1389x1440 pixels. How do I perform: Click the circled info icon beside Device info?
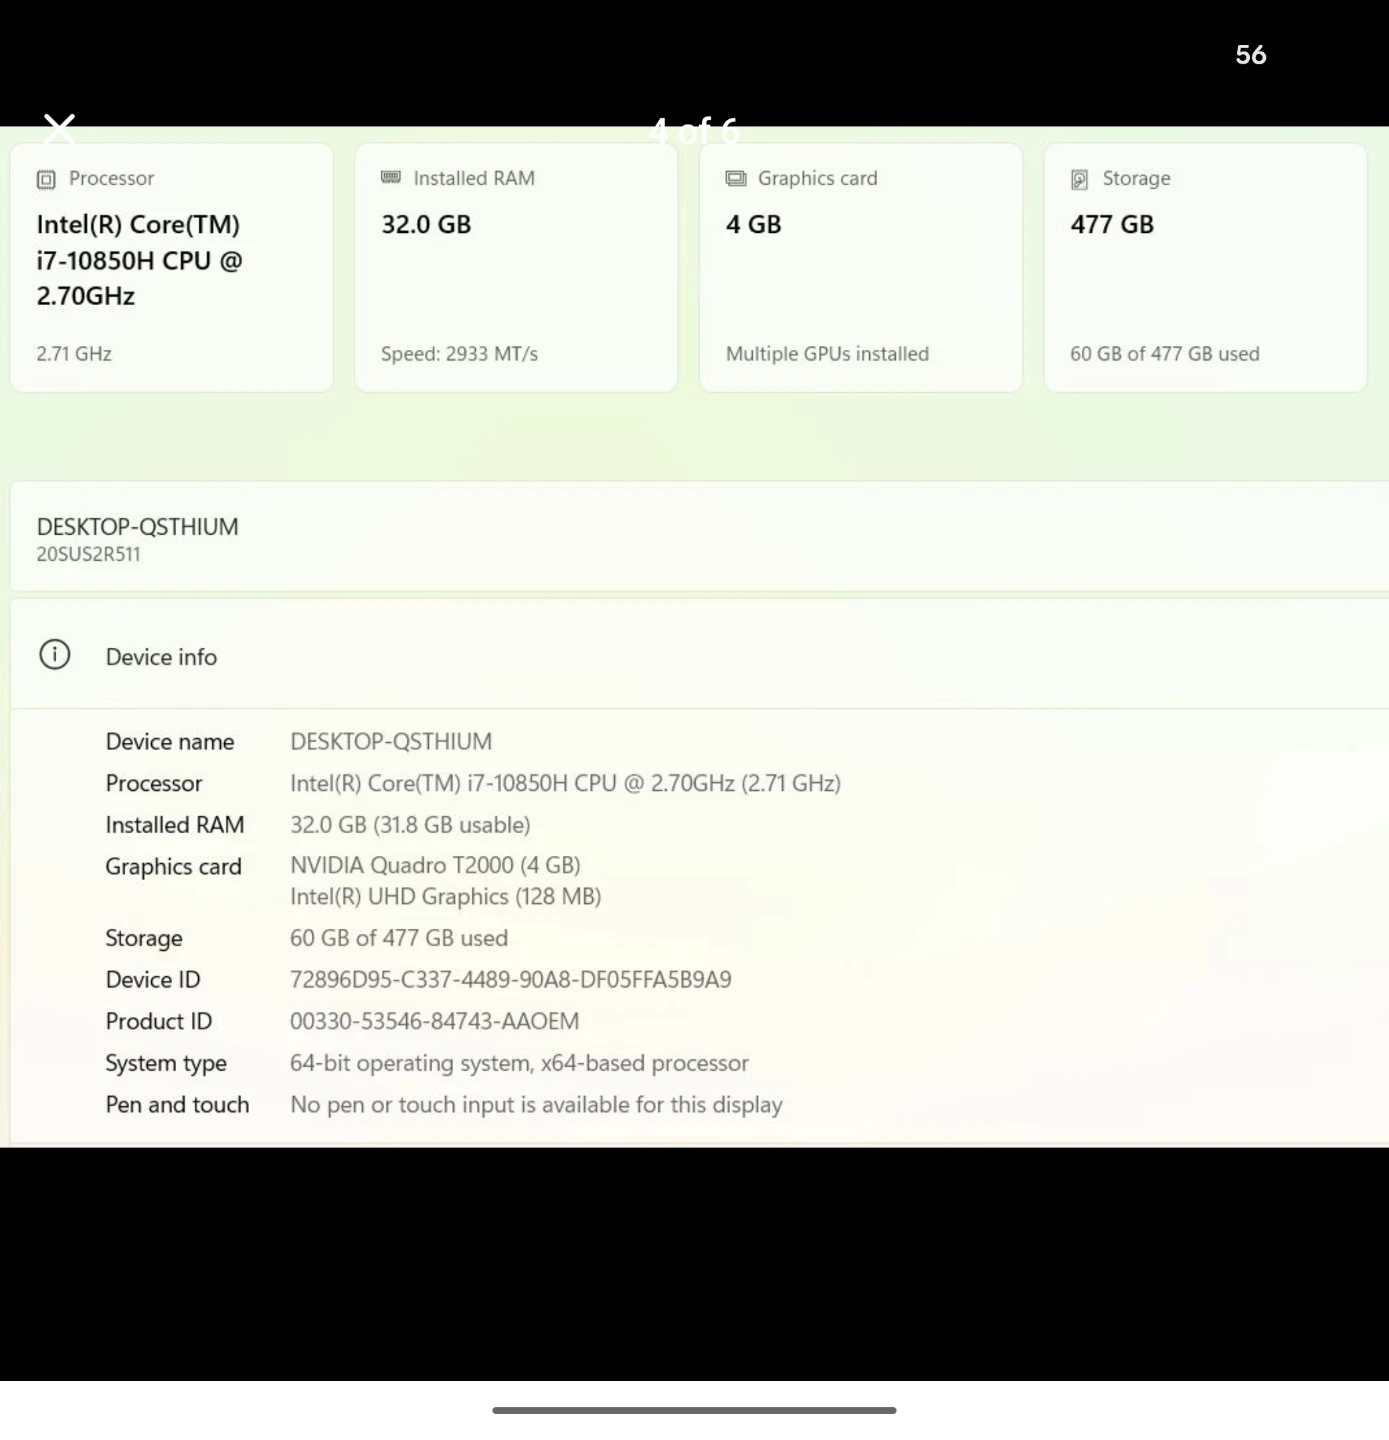(x=55, y=655)
